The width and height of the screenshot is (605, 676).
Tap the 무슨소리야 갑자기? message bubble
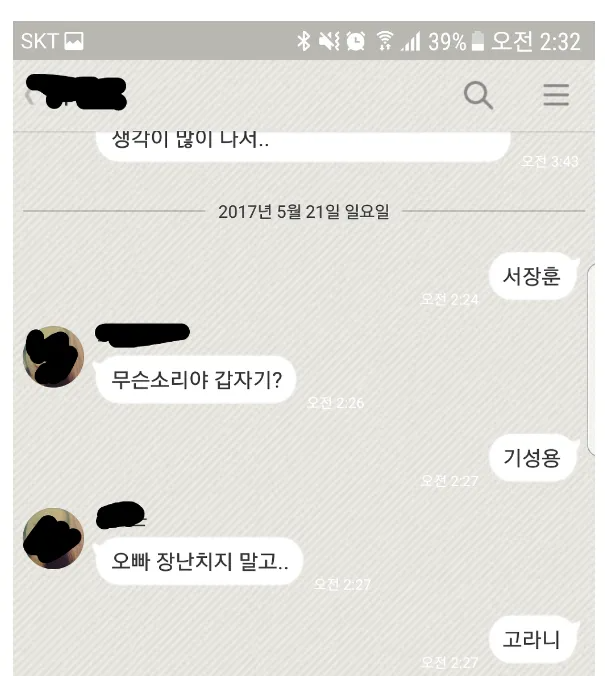[196, 380]
